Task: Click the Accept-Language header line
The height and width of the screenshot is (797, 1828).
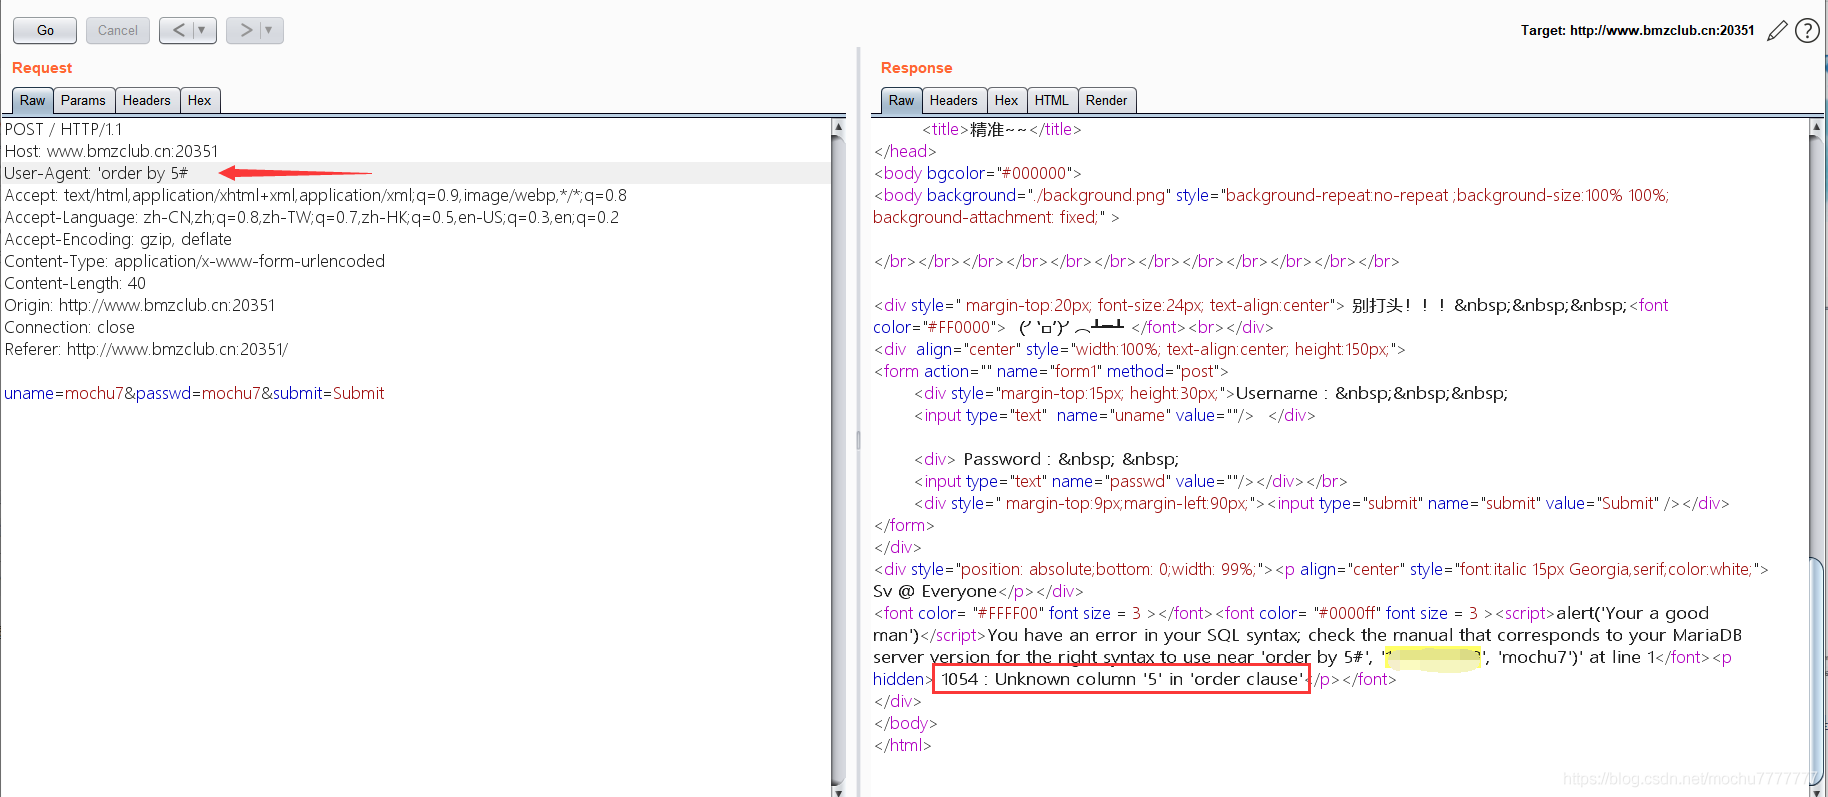Action: point(312,218)
